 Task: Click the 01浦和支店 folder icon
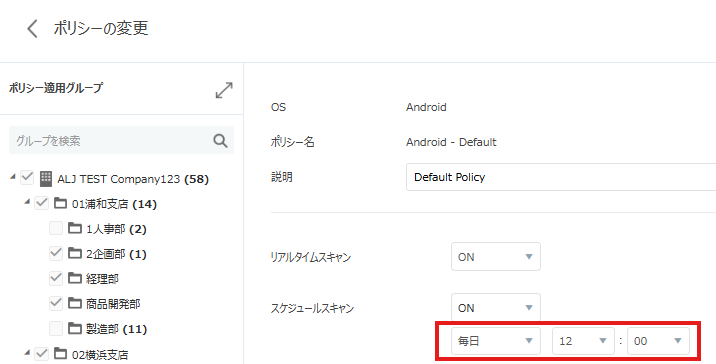(x=60, y=203)
